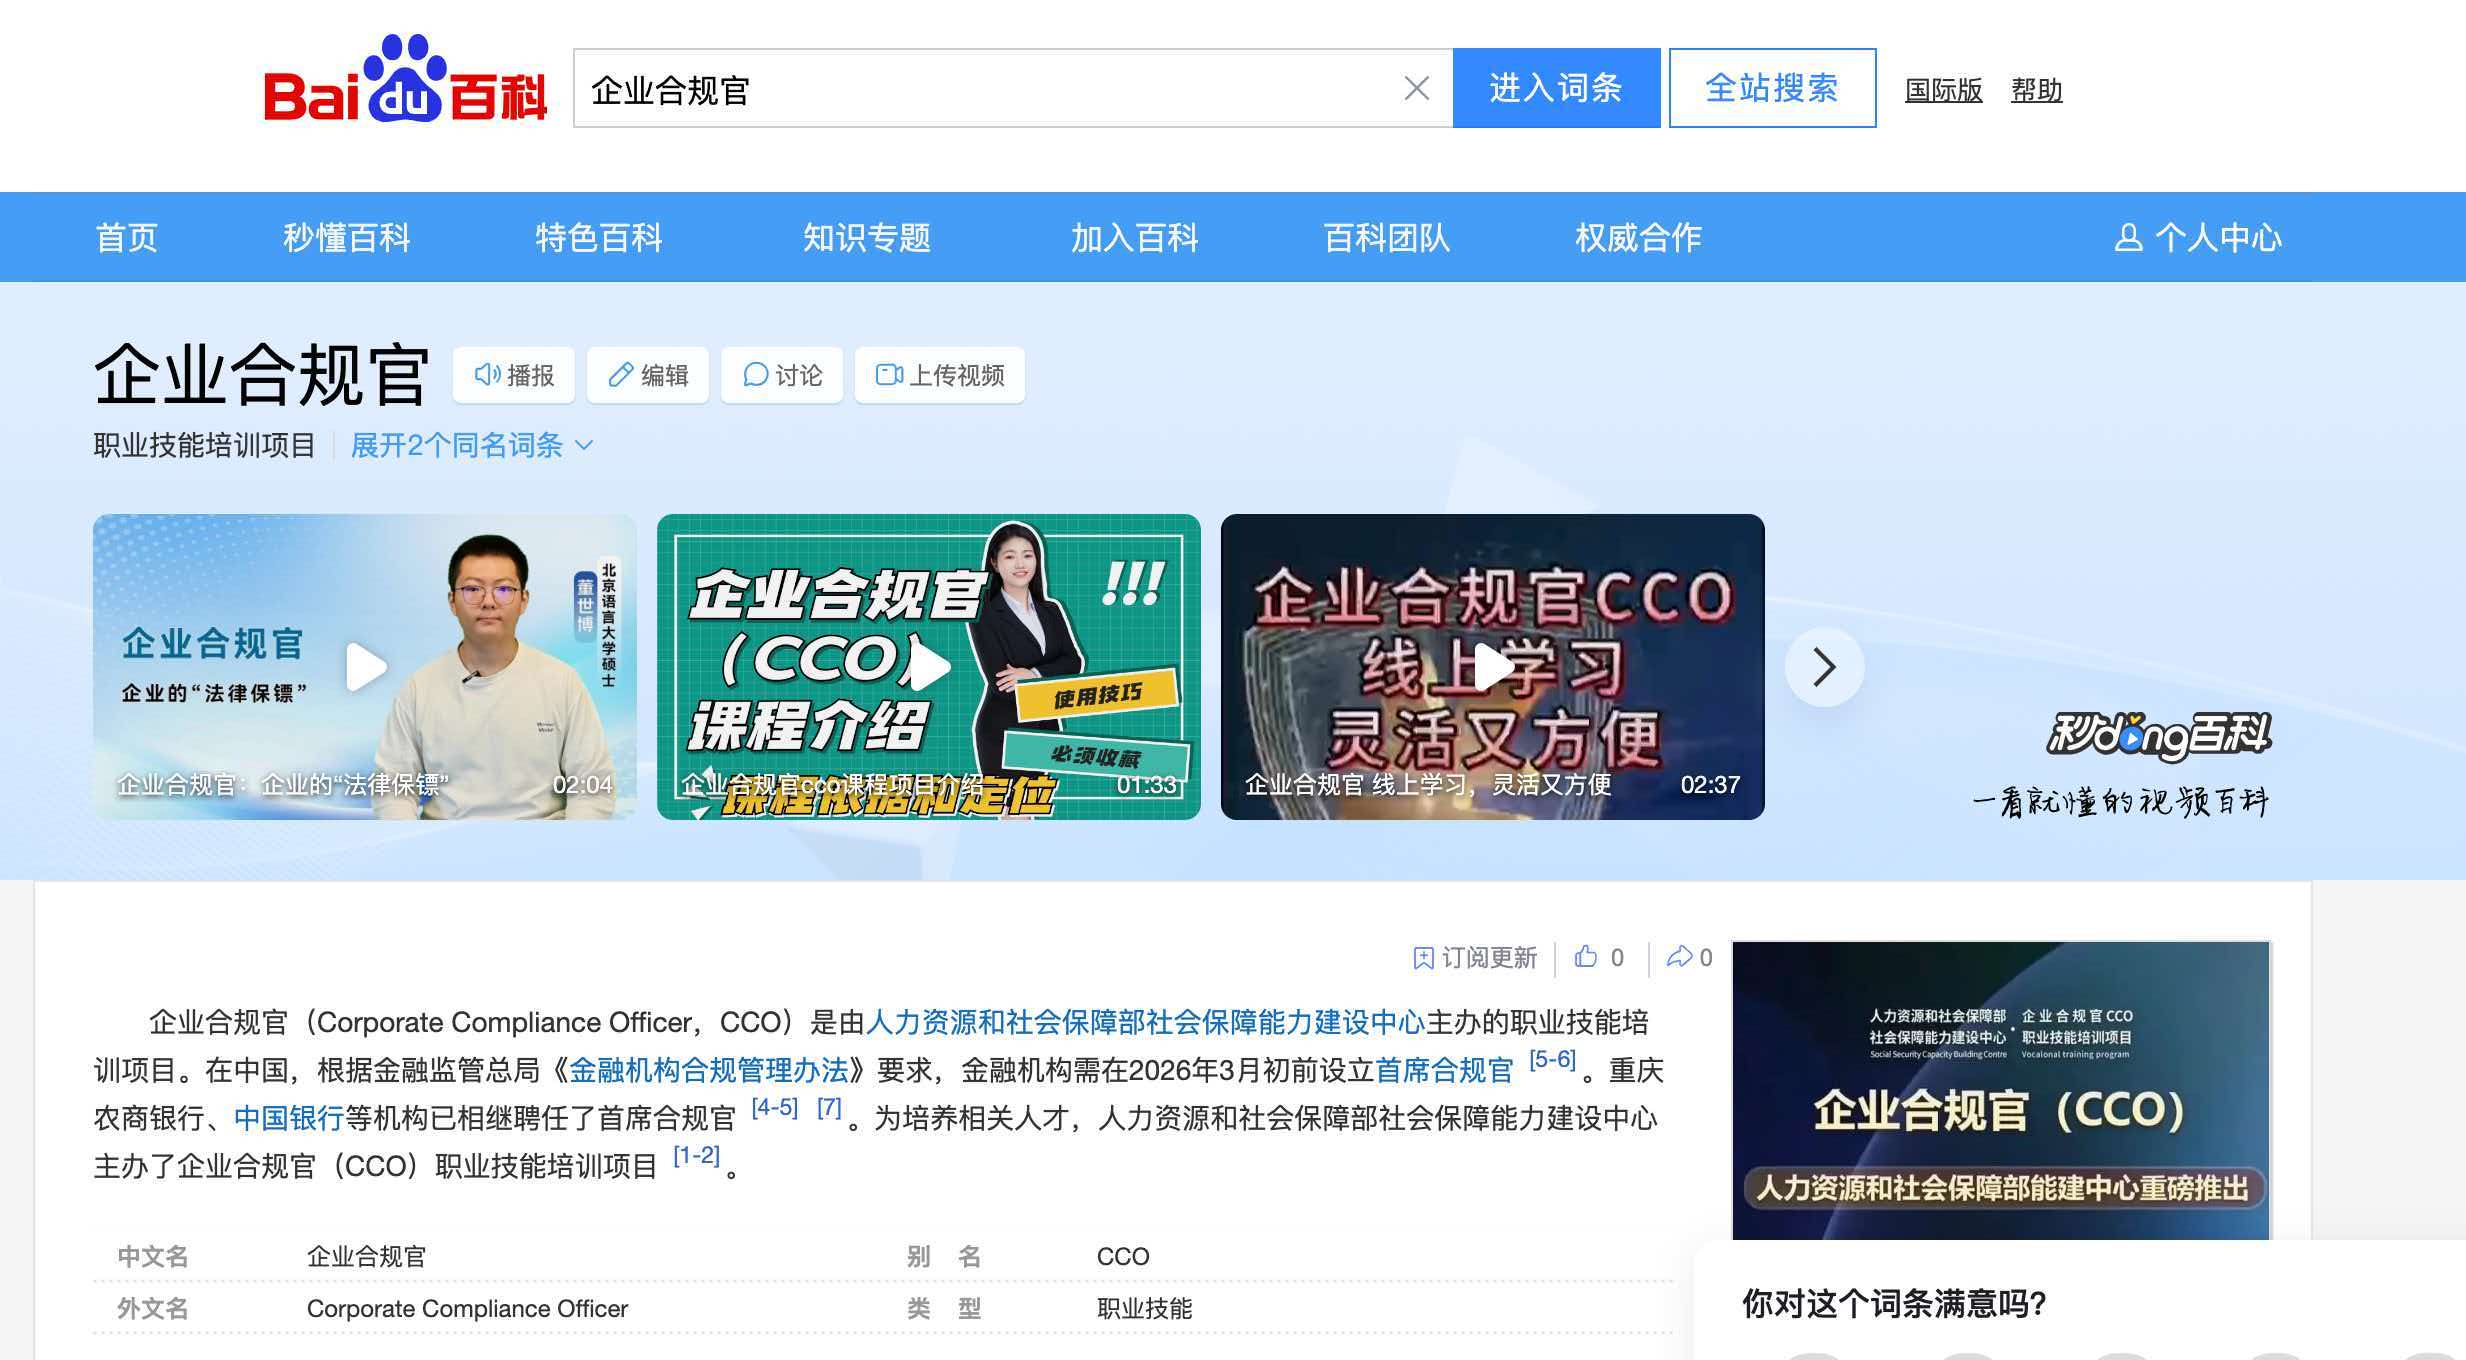Open the 秒懂百科 logo on the right

[x=2158, y=736]
